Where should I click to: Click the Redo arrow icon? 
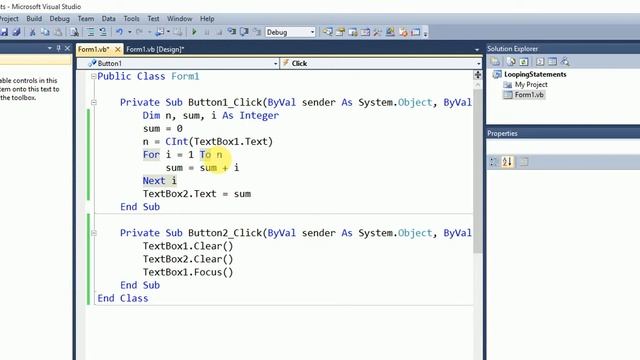139,32
